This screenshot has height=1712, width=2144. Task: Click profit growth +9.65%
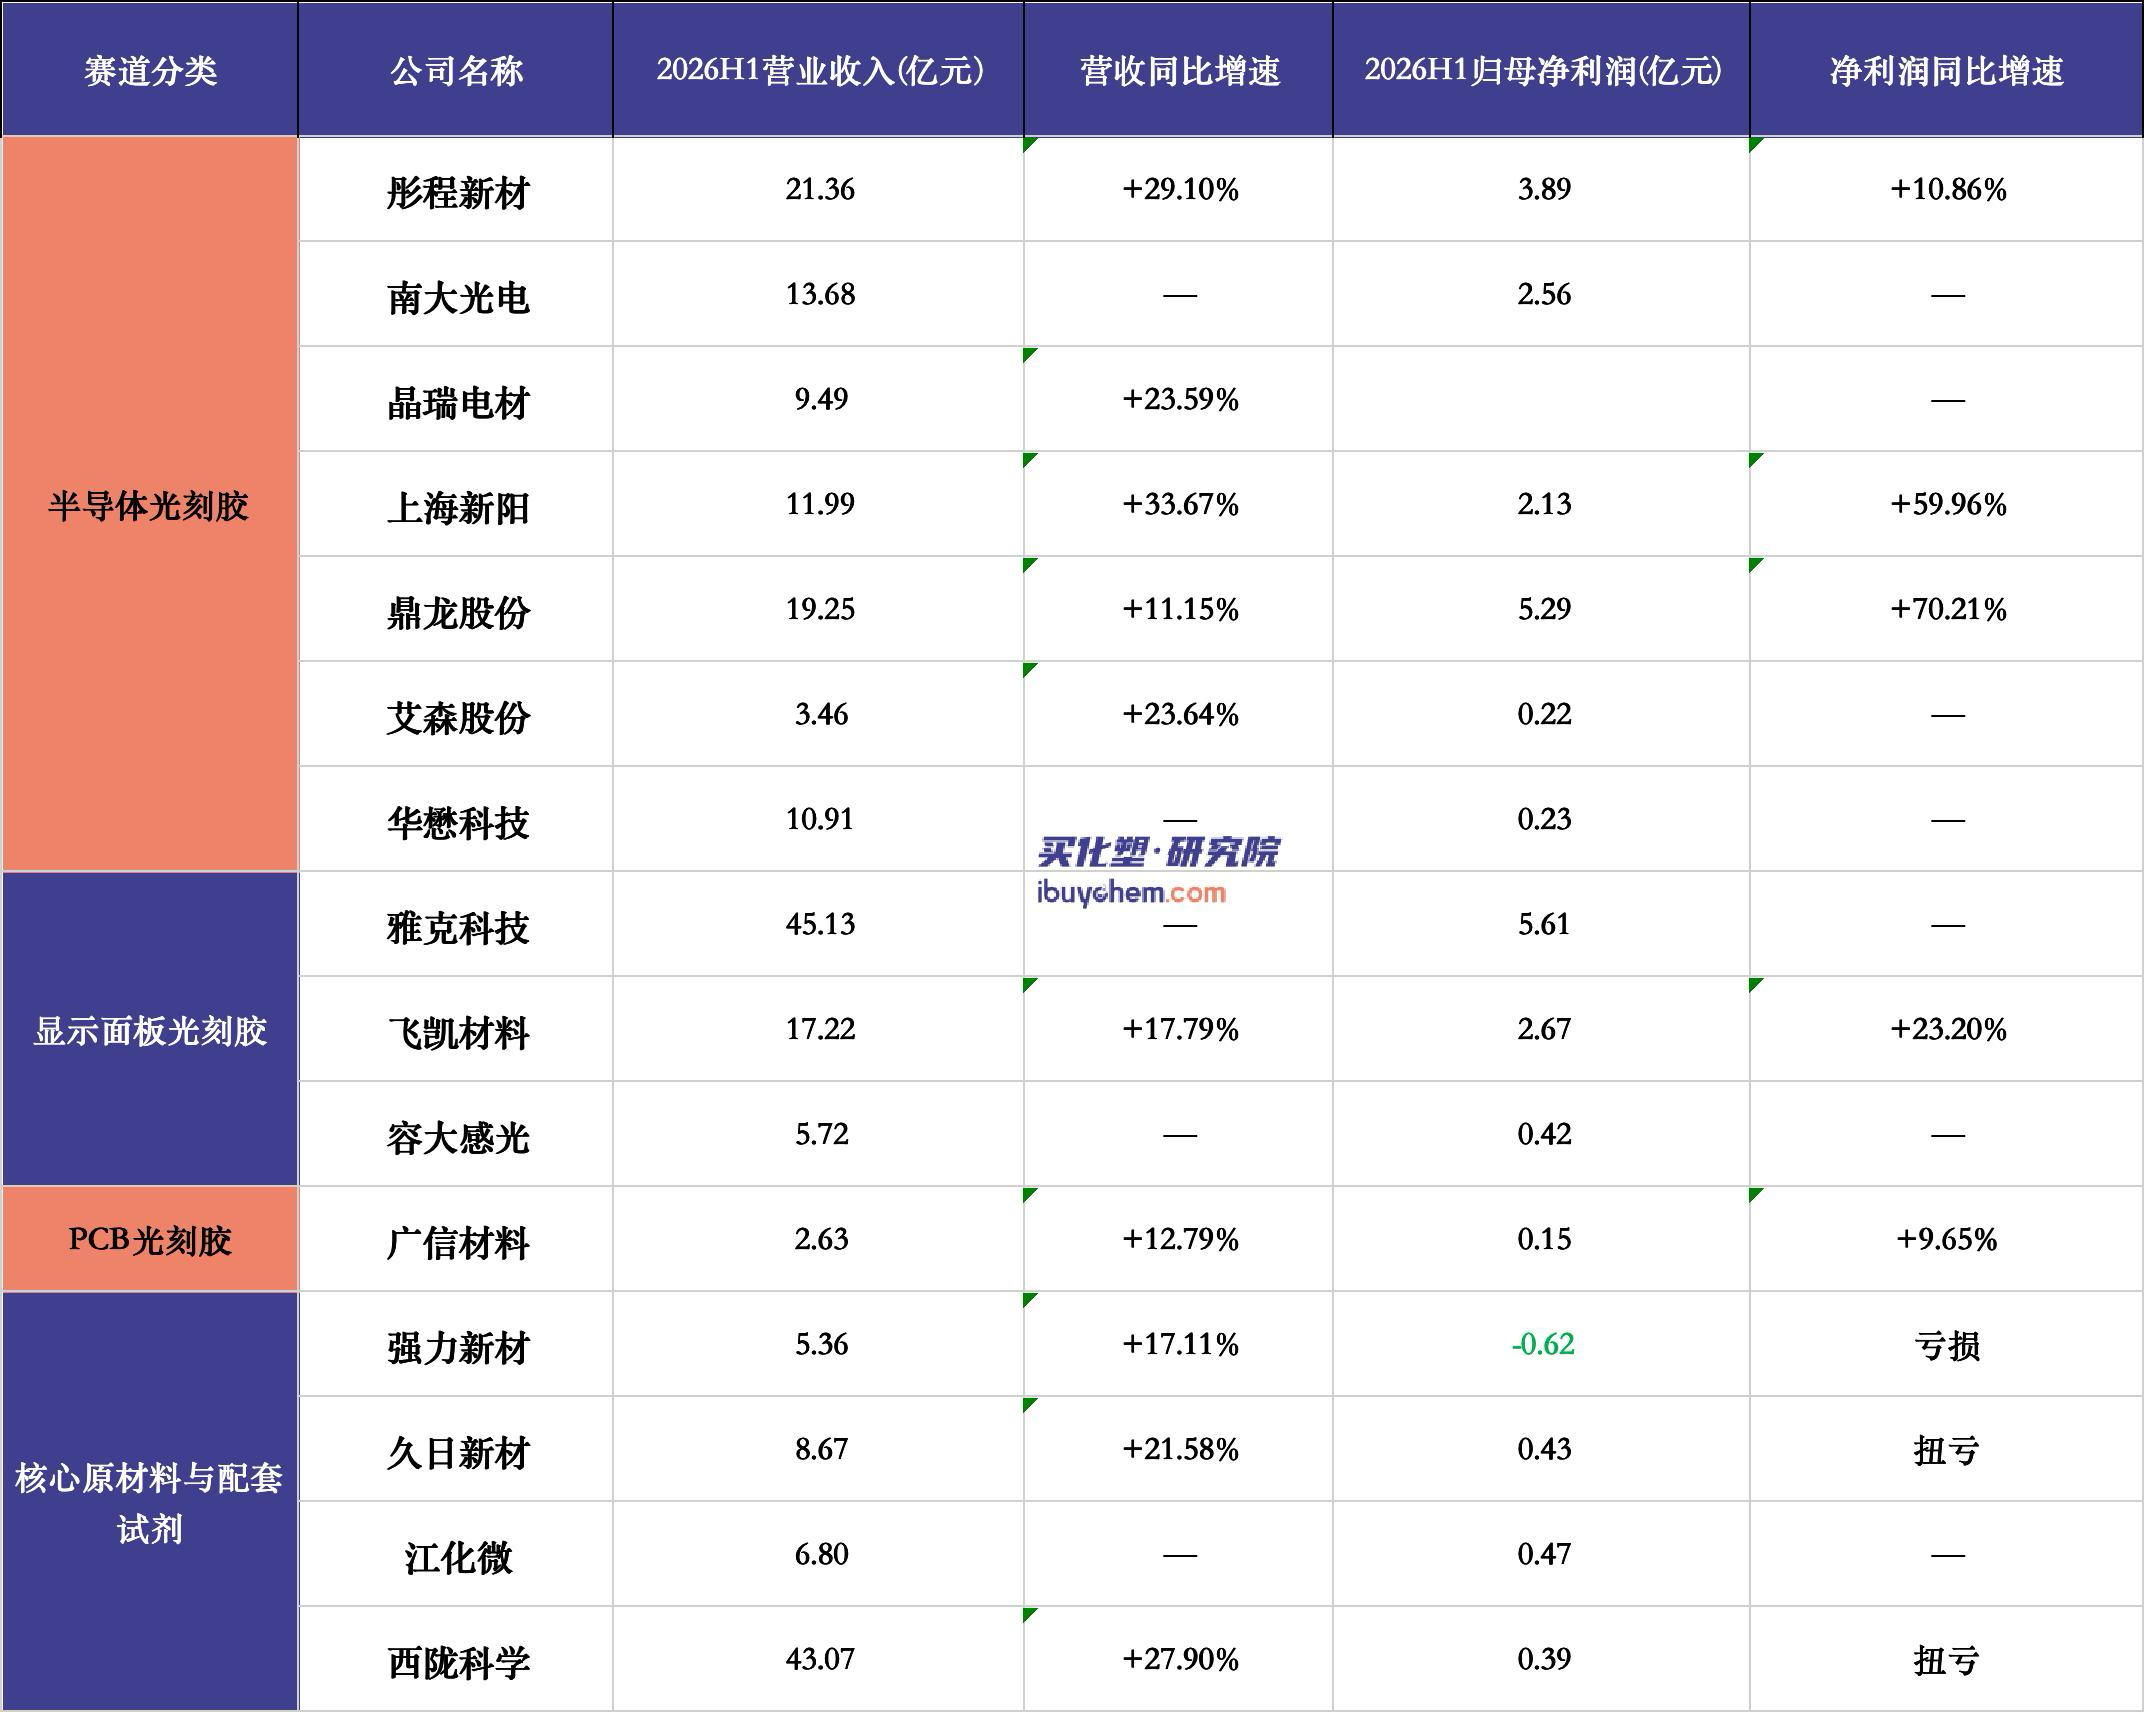point(1947,1239)
